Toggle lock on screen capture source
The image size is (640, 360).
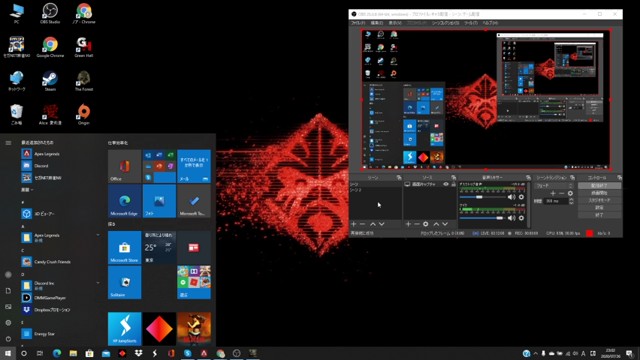click(453, 184)
